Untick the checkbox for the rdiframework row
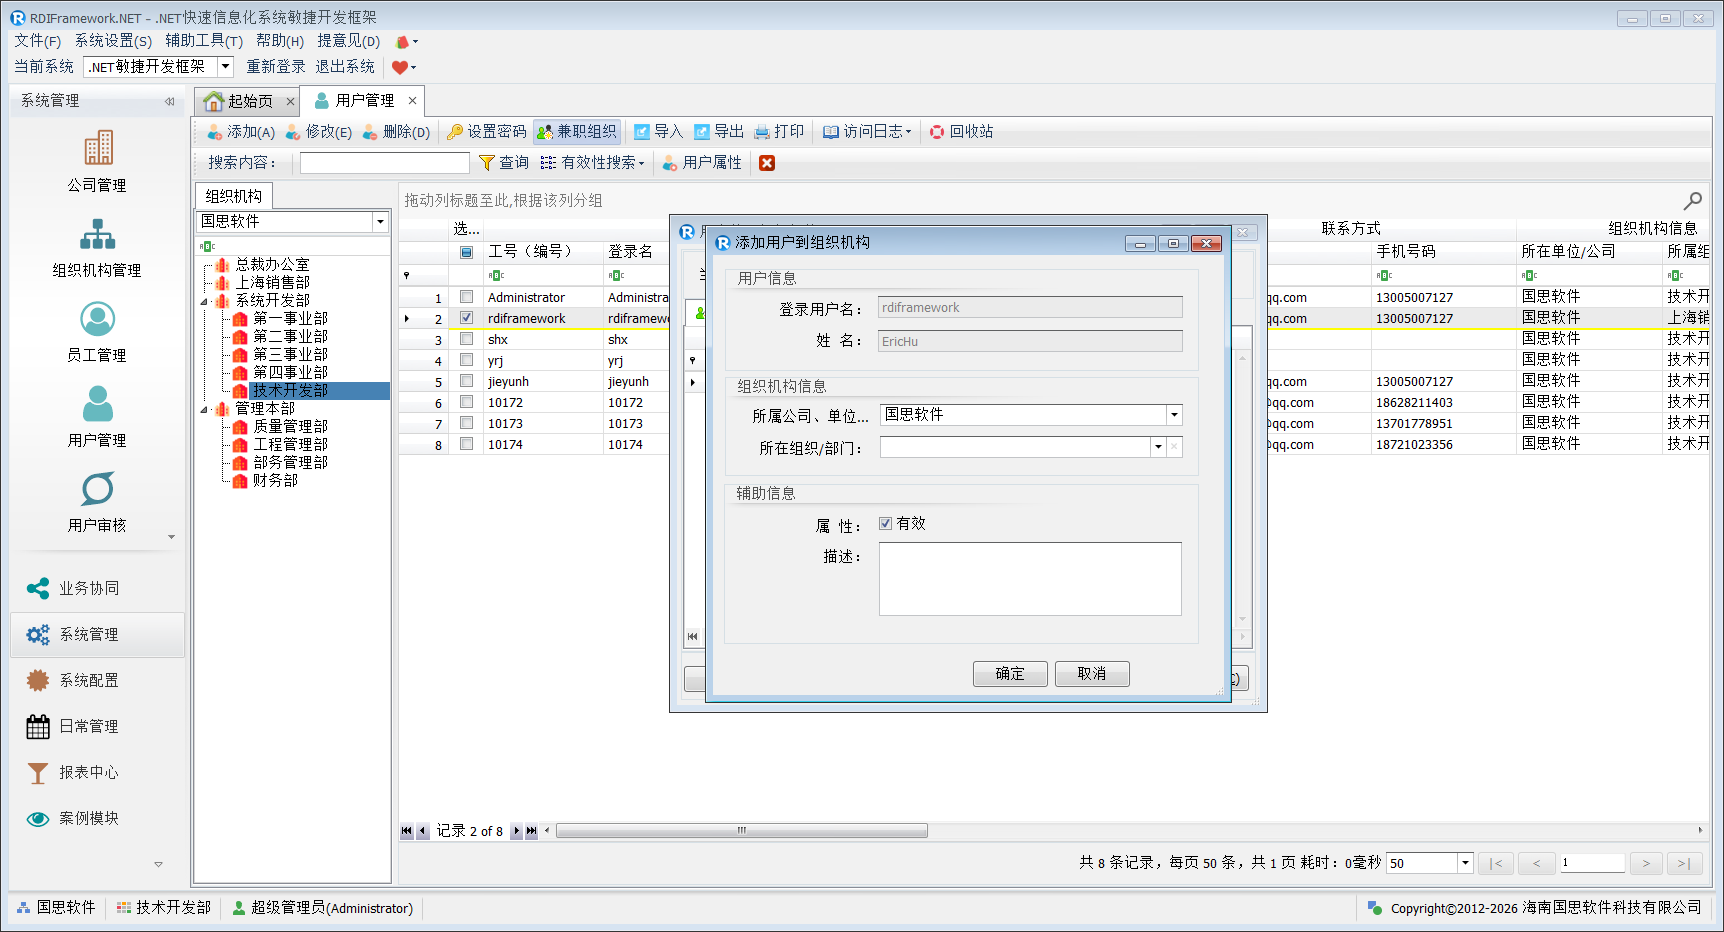Viewport: 1724px width, 932px height. (x=466, y=318)
